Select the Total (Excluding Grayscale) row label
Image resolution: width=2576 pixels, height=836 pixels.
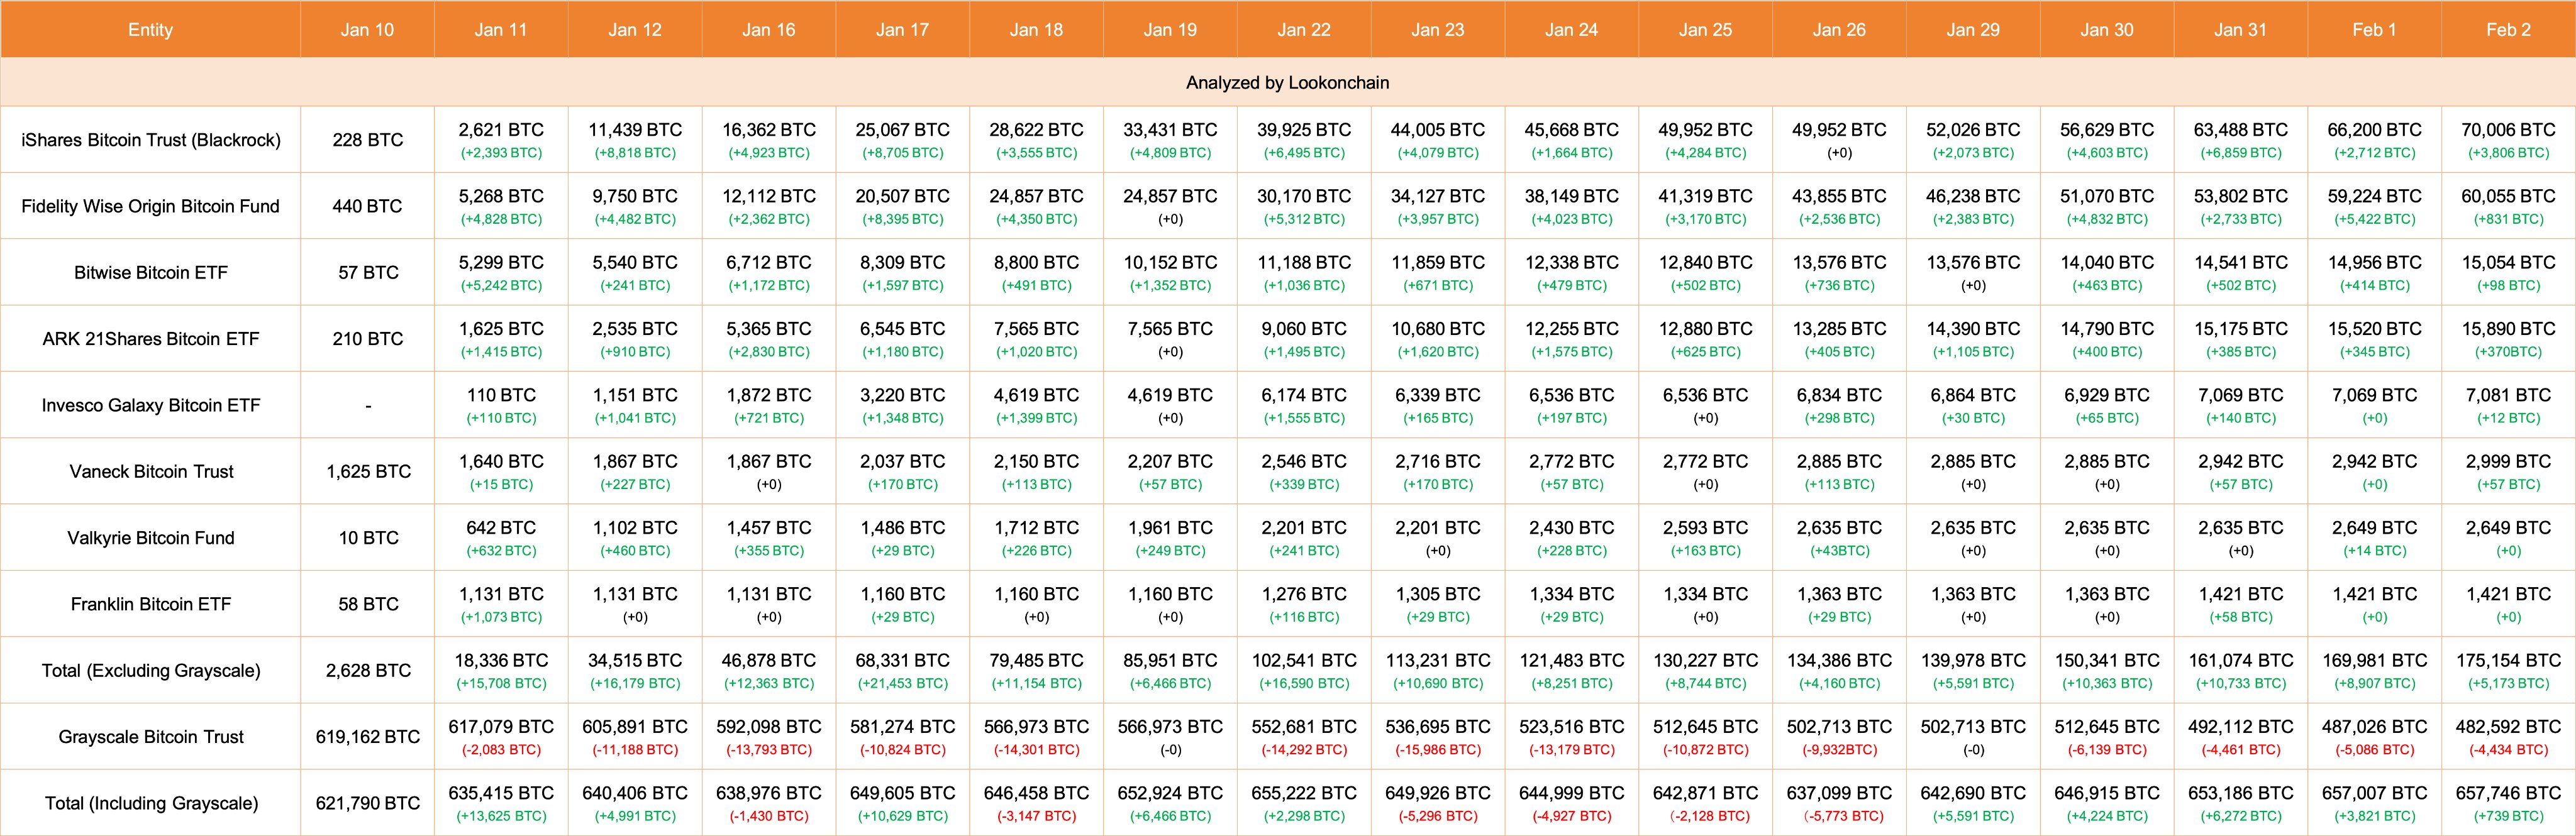point(150,670)
